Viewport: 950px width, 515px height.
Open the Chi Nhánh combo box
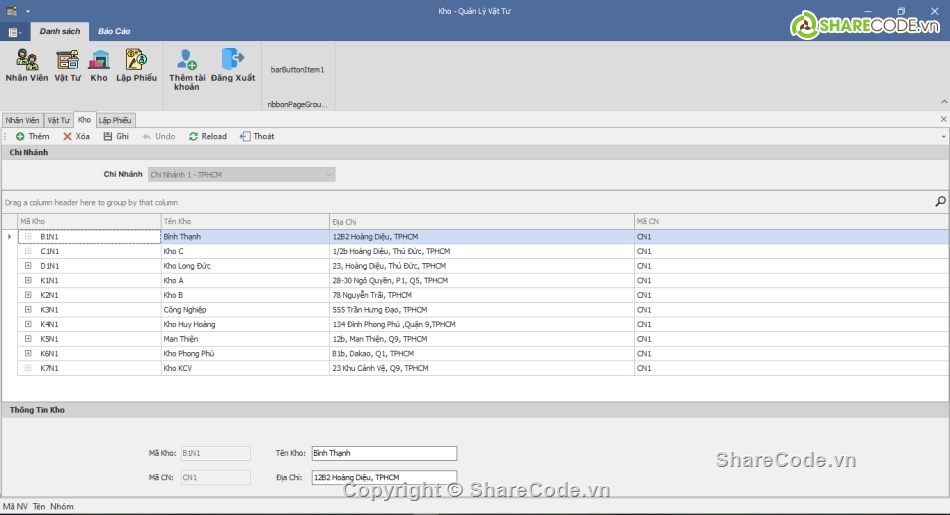(241, 174)
